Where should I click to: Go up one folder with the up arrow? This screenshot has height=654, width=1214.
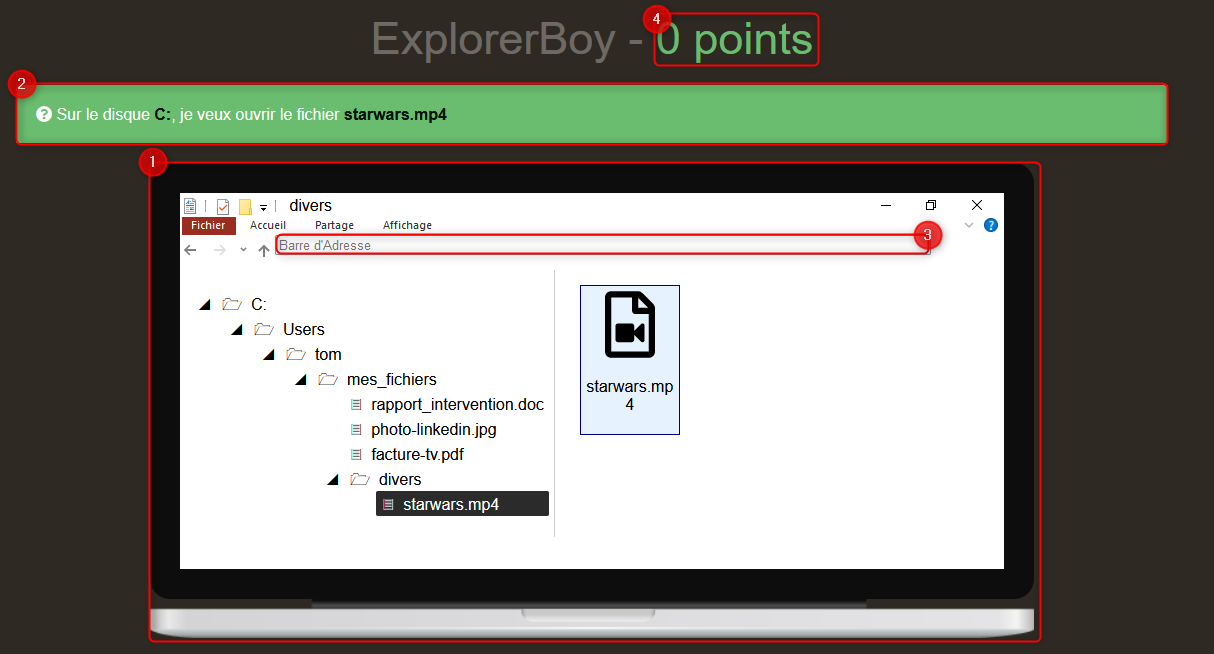[264, 251]
